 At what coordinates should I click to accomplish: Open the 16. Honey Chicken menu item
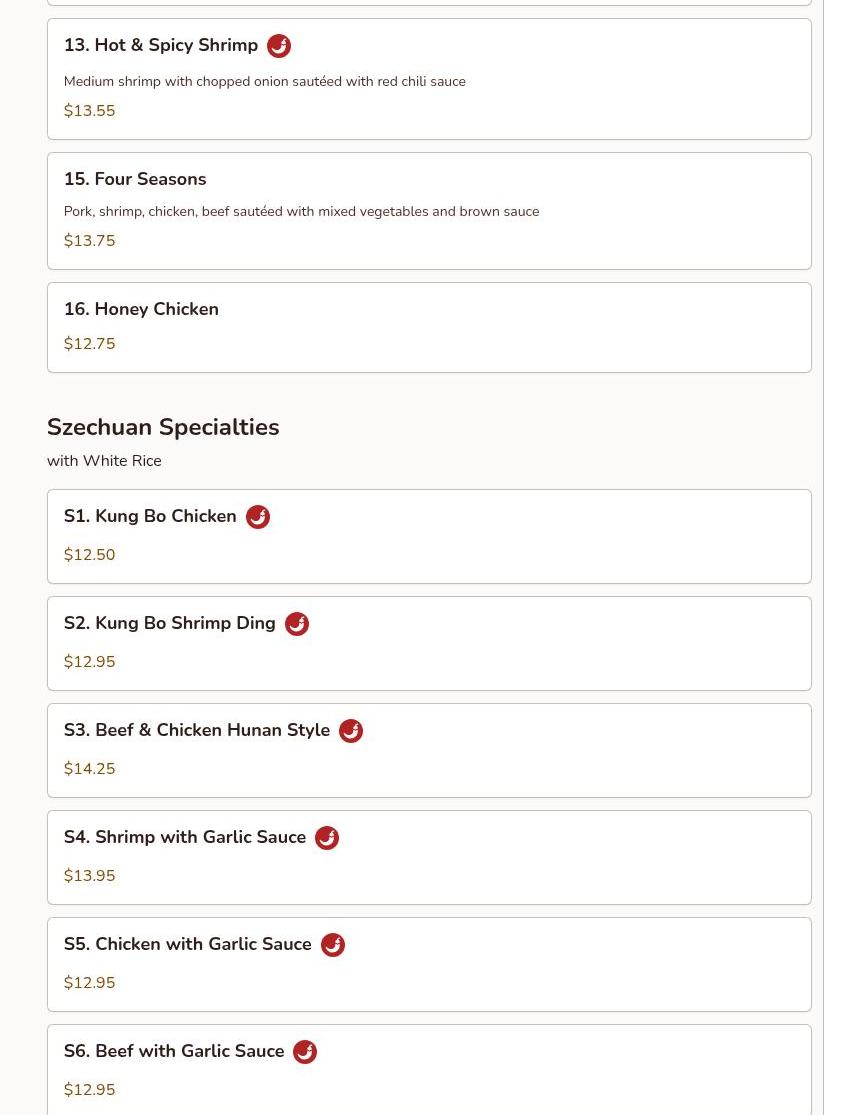[x=141, y=309]
